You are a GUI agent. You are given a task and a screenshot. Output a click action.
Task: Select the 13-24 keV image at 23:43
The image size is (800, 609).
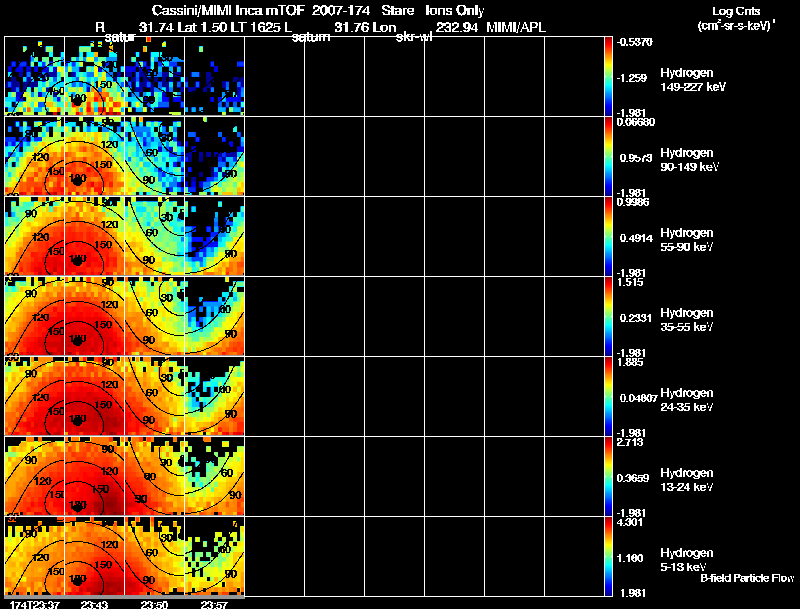pyautogui.click(x=94, y=476)
